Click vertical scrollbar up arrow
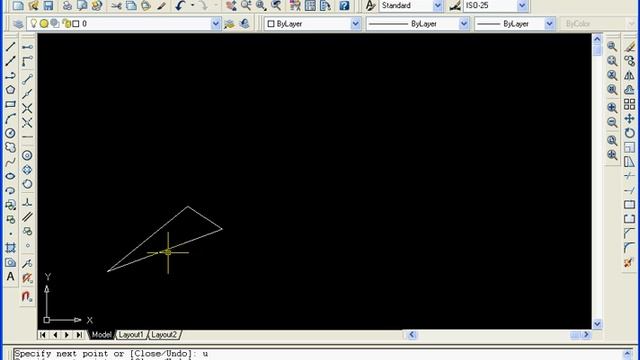 point(597,39)
